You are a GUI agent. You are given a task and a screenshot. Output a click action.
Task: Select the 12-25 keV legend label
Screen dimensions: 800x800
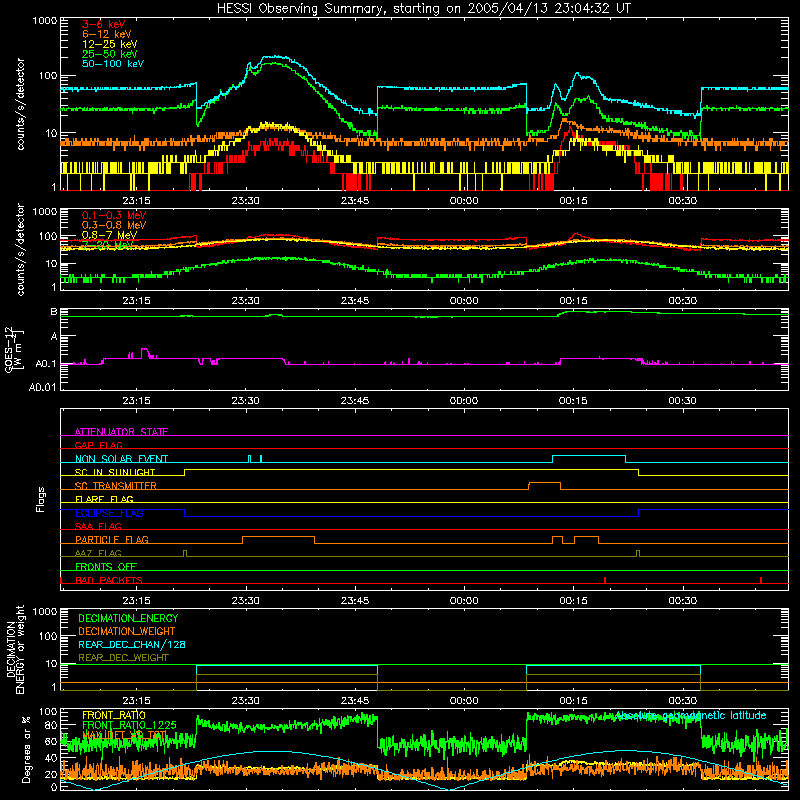(x=109, y=44)
